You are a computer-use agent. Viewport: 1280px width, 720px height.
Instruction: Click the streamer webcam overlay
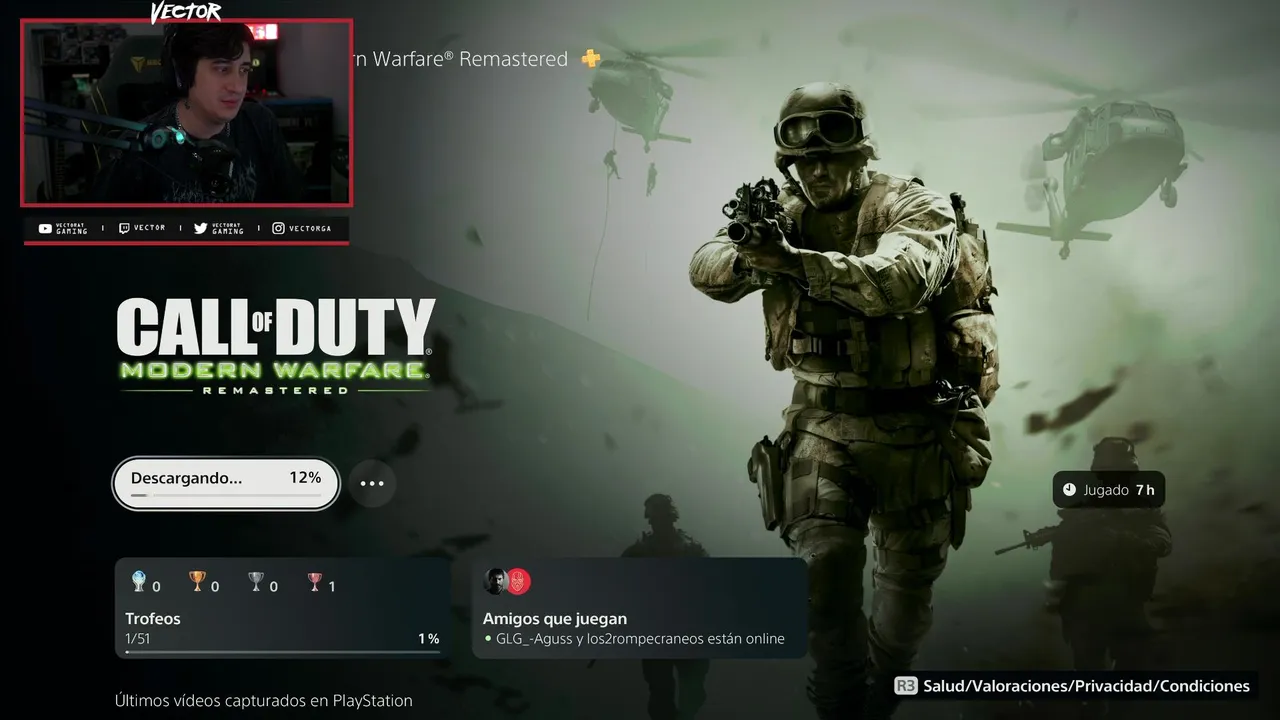pos(187,112)
